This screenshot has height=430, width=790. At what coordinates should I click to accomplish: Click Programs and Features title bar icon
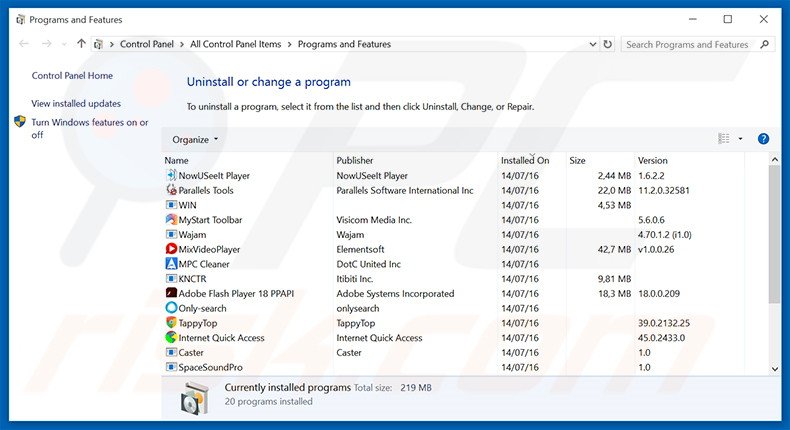20,20
